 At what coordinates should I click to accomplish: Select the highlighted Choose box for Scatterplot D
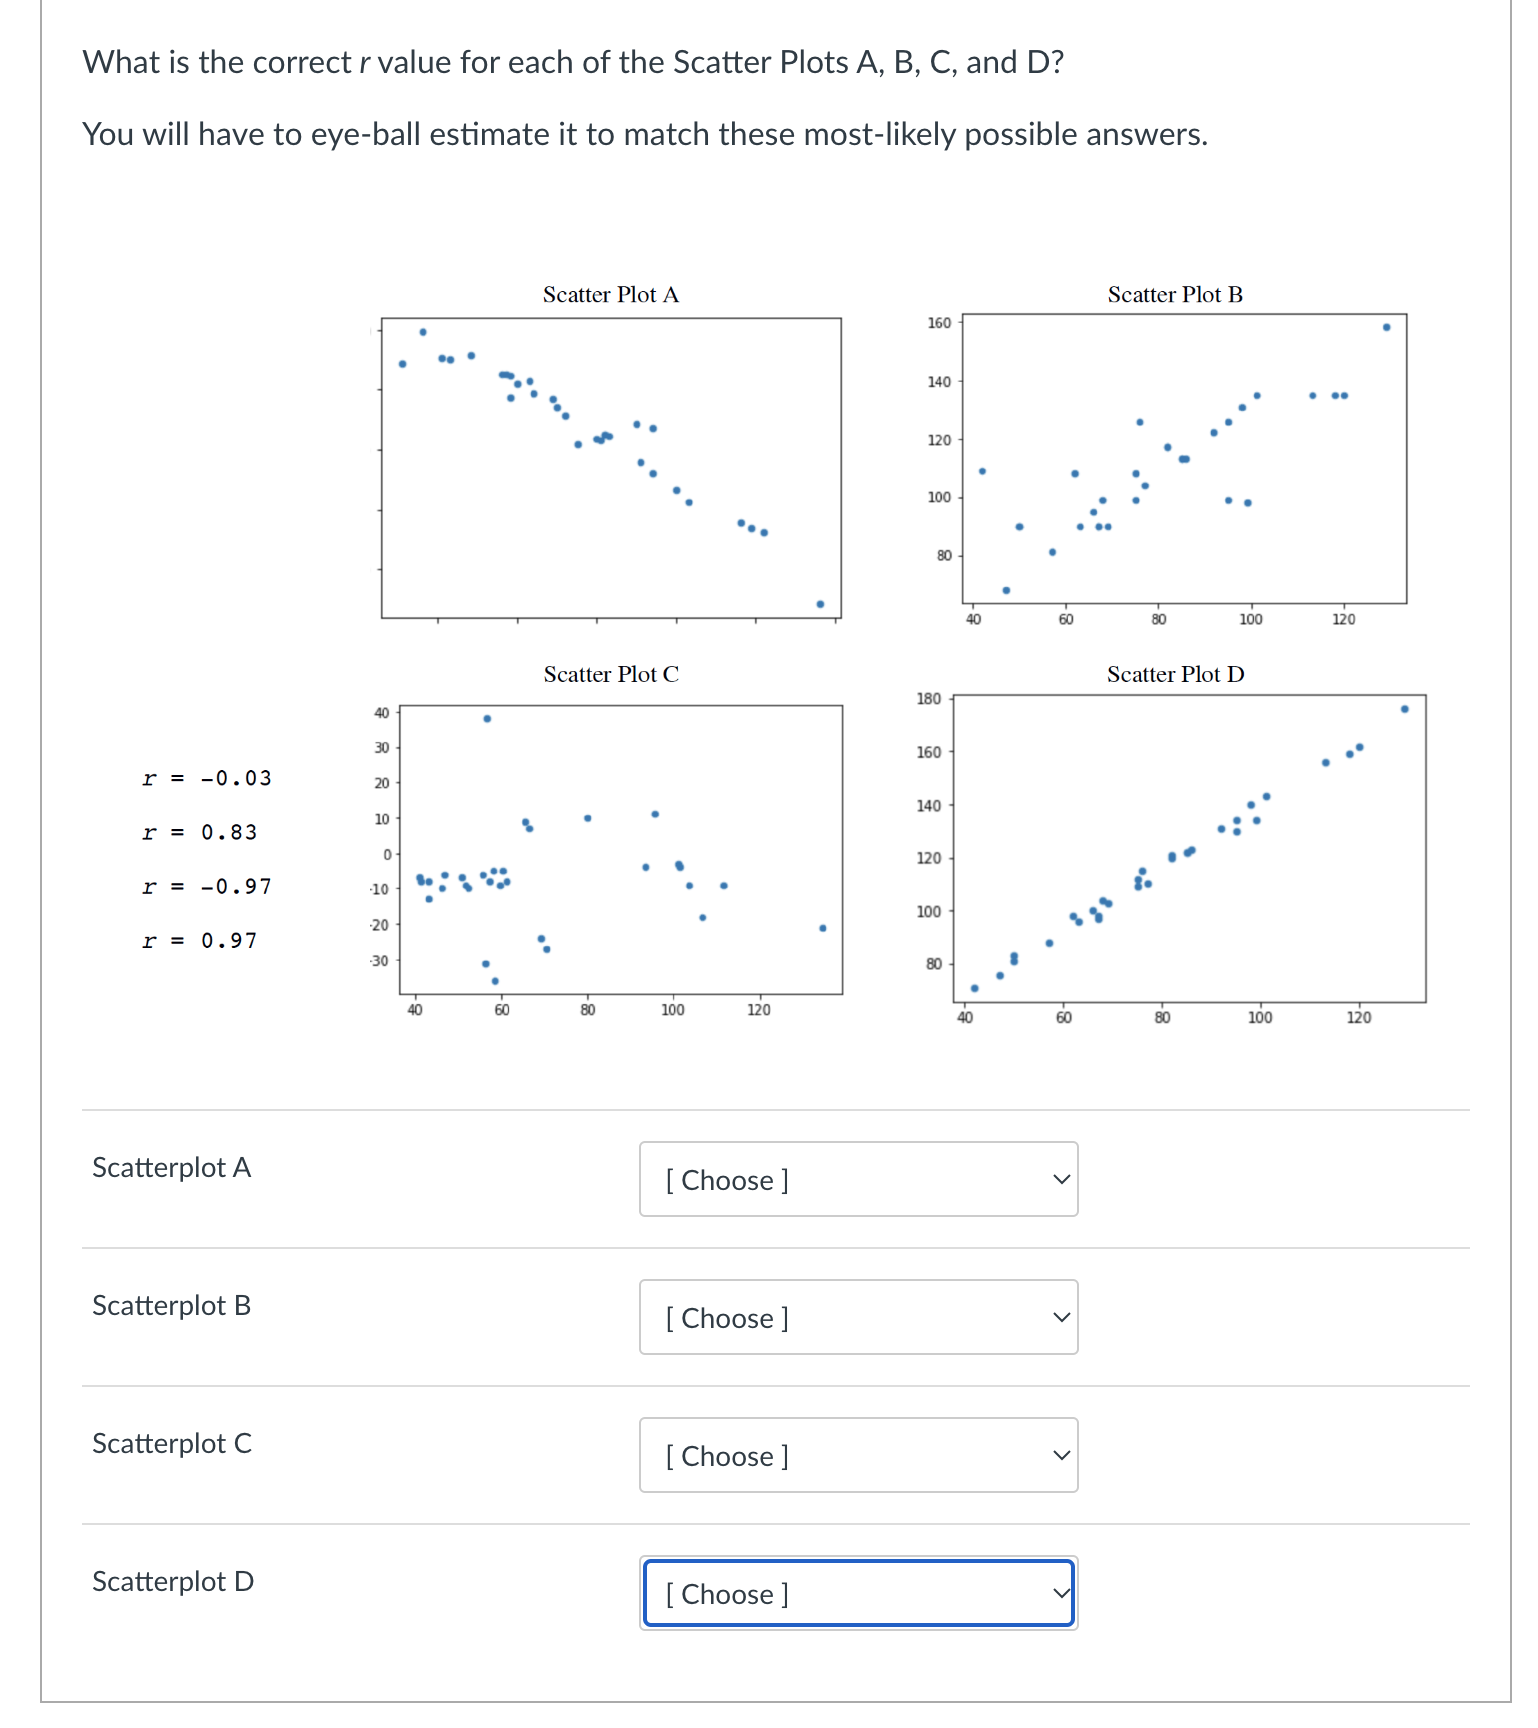tap(858, 1594)
